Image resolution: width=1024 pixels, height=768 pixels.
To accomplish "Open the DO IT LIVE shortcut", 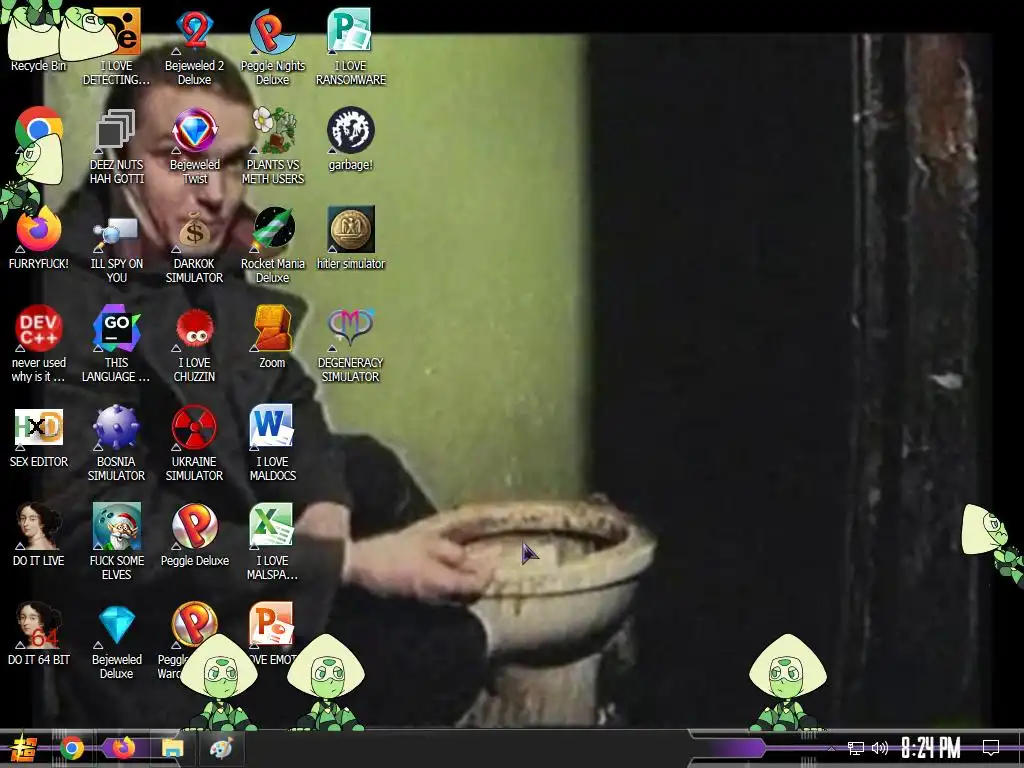I will tap(39, 534).
